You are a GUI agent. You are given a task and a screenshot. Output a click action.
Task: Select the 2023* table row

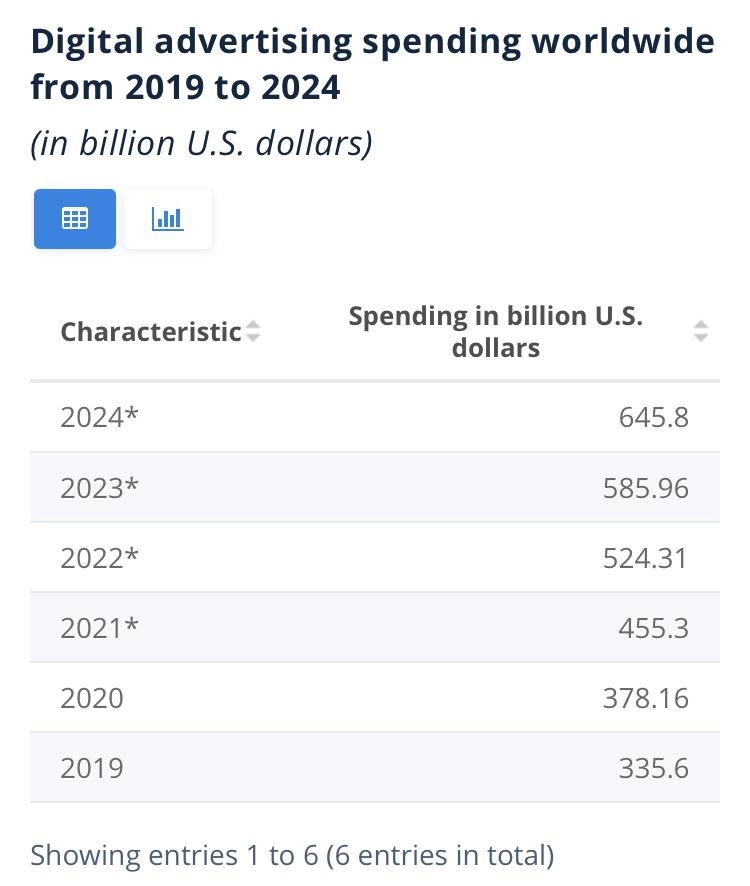coord(375,488)
